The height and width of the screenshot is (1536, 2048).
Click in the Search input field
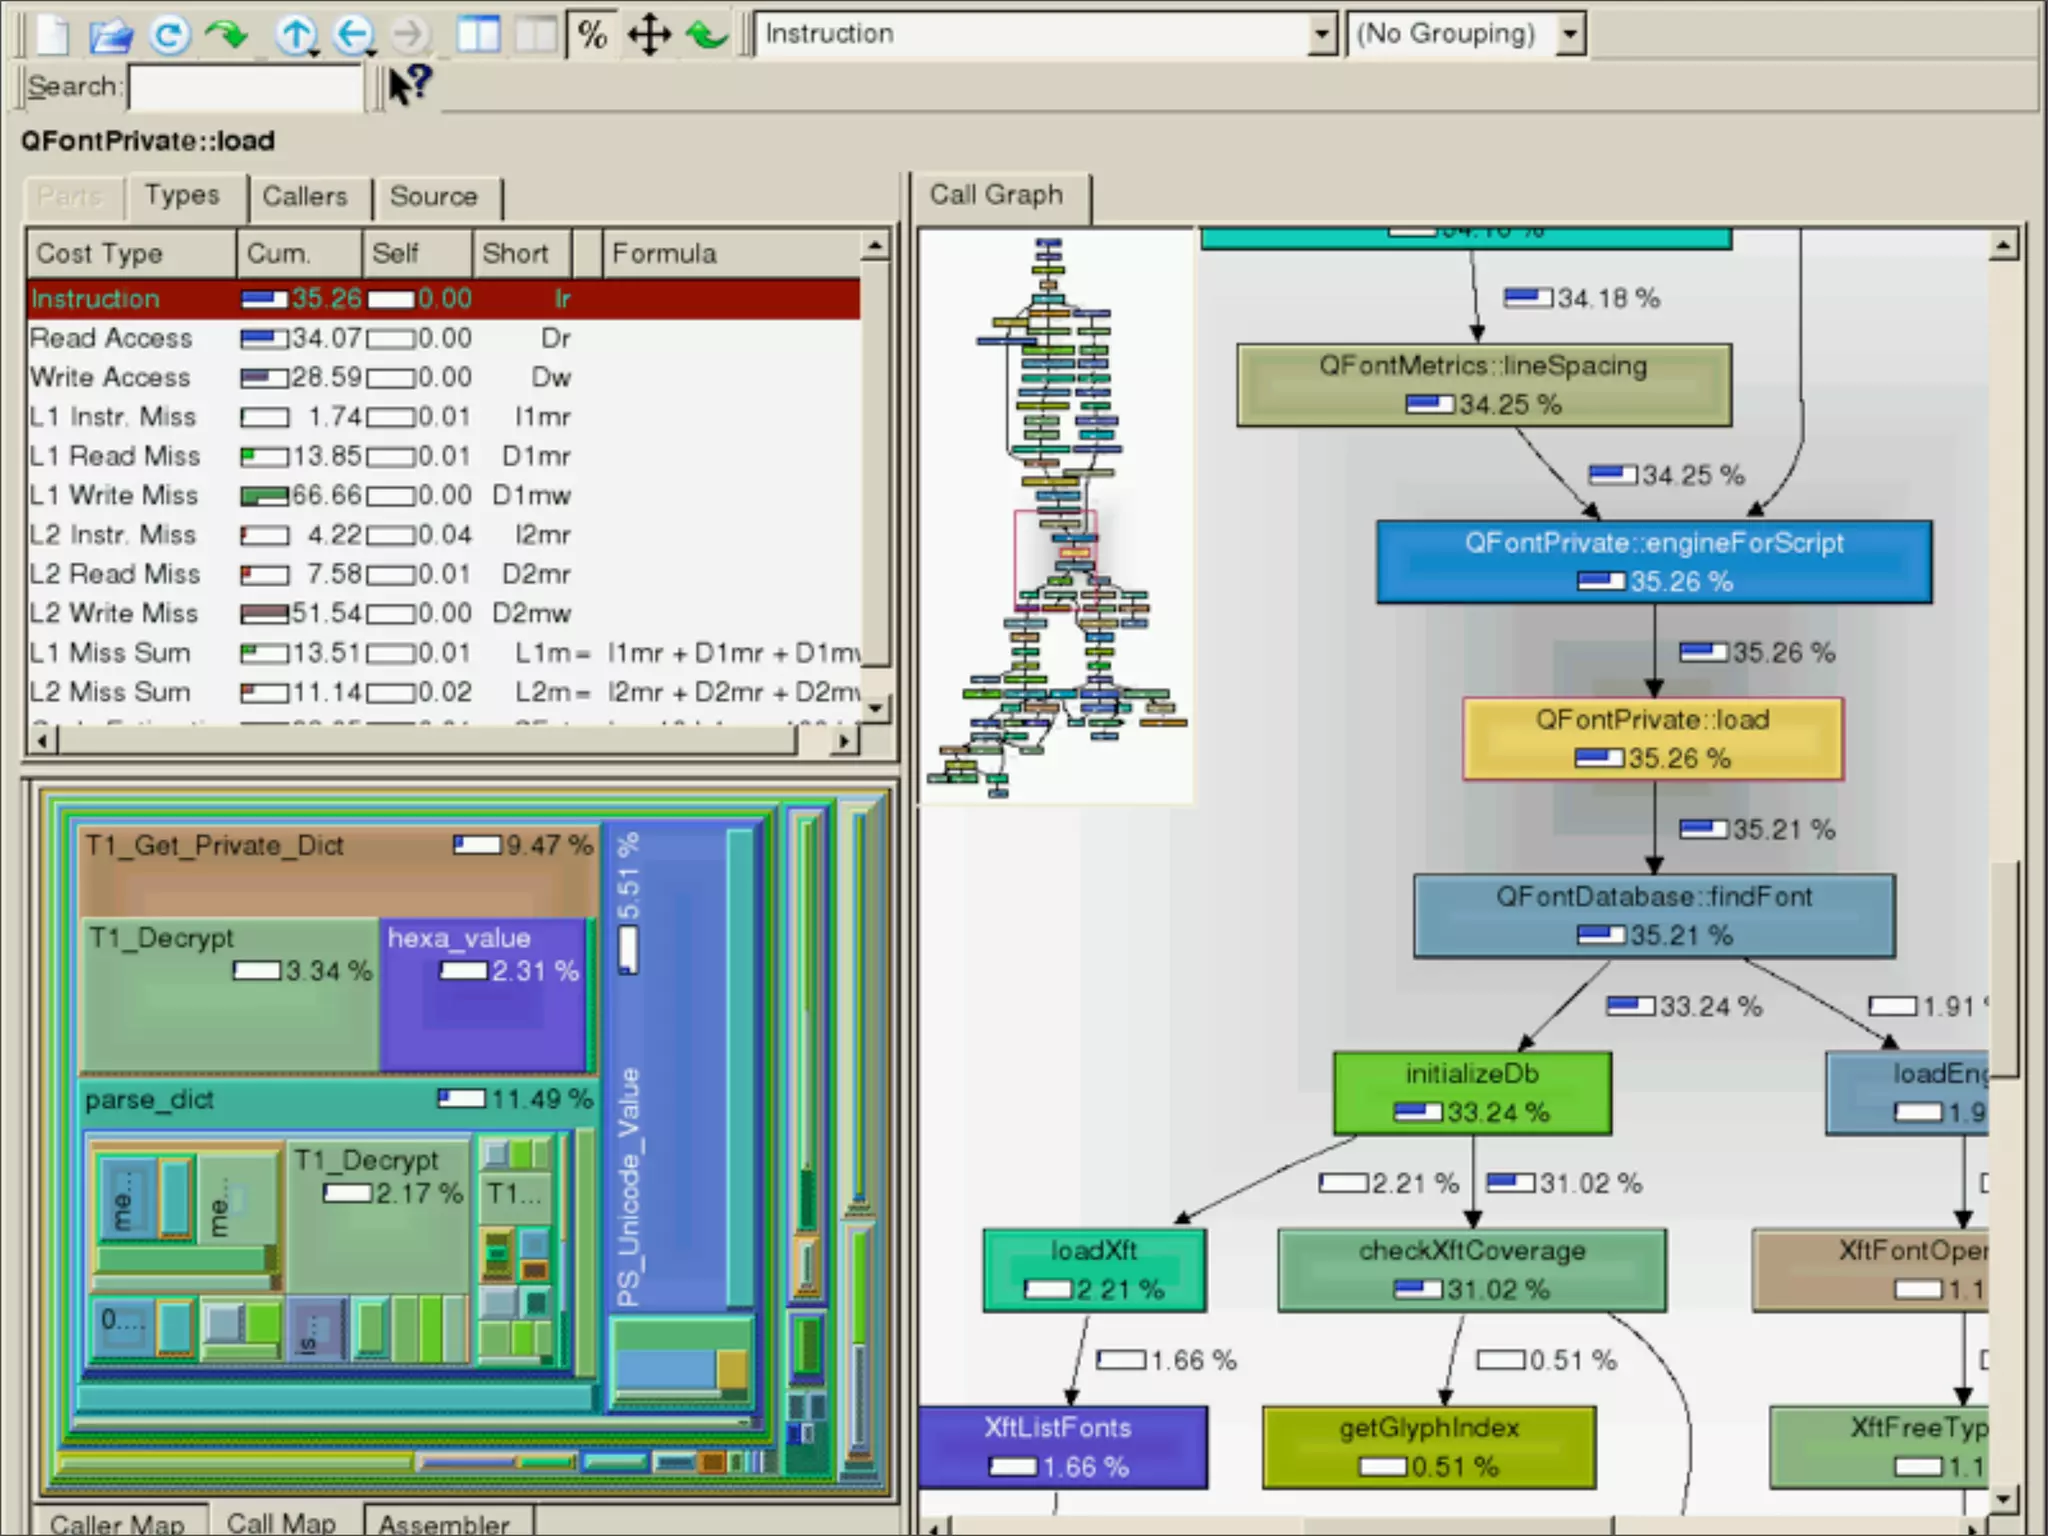click(x=246, y=87)
